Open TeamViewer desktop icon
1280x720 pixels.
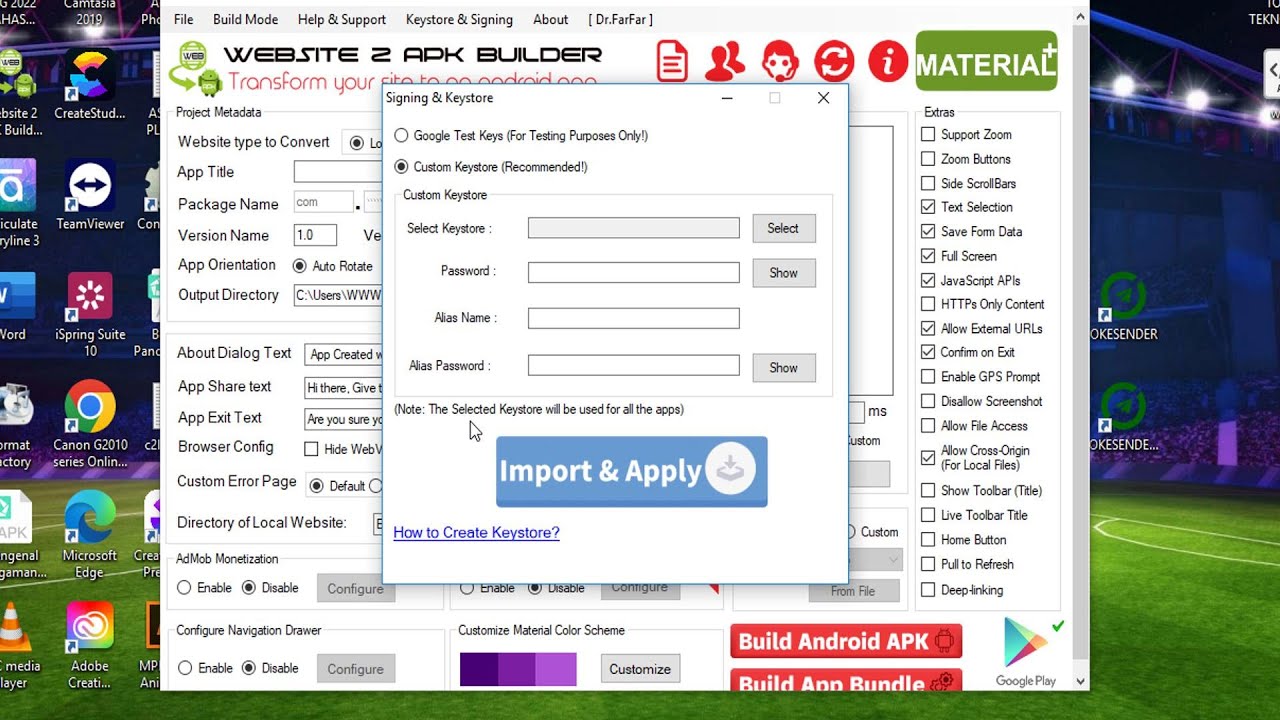pyautogui.click(x=90, y=195)
